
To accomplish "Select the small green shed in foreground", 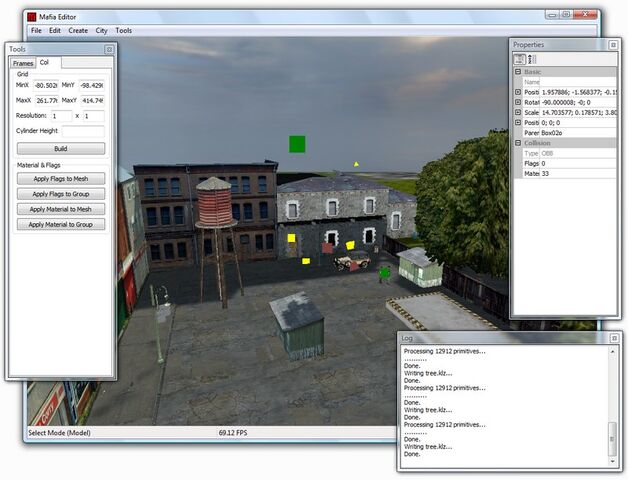I will (297, 326).
